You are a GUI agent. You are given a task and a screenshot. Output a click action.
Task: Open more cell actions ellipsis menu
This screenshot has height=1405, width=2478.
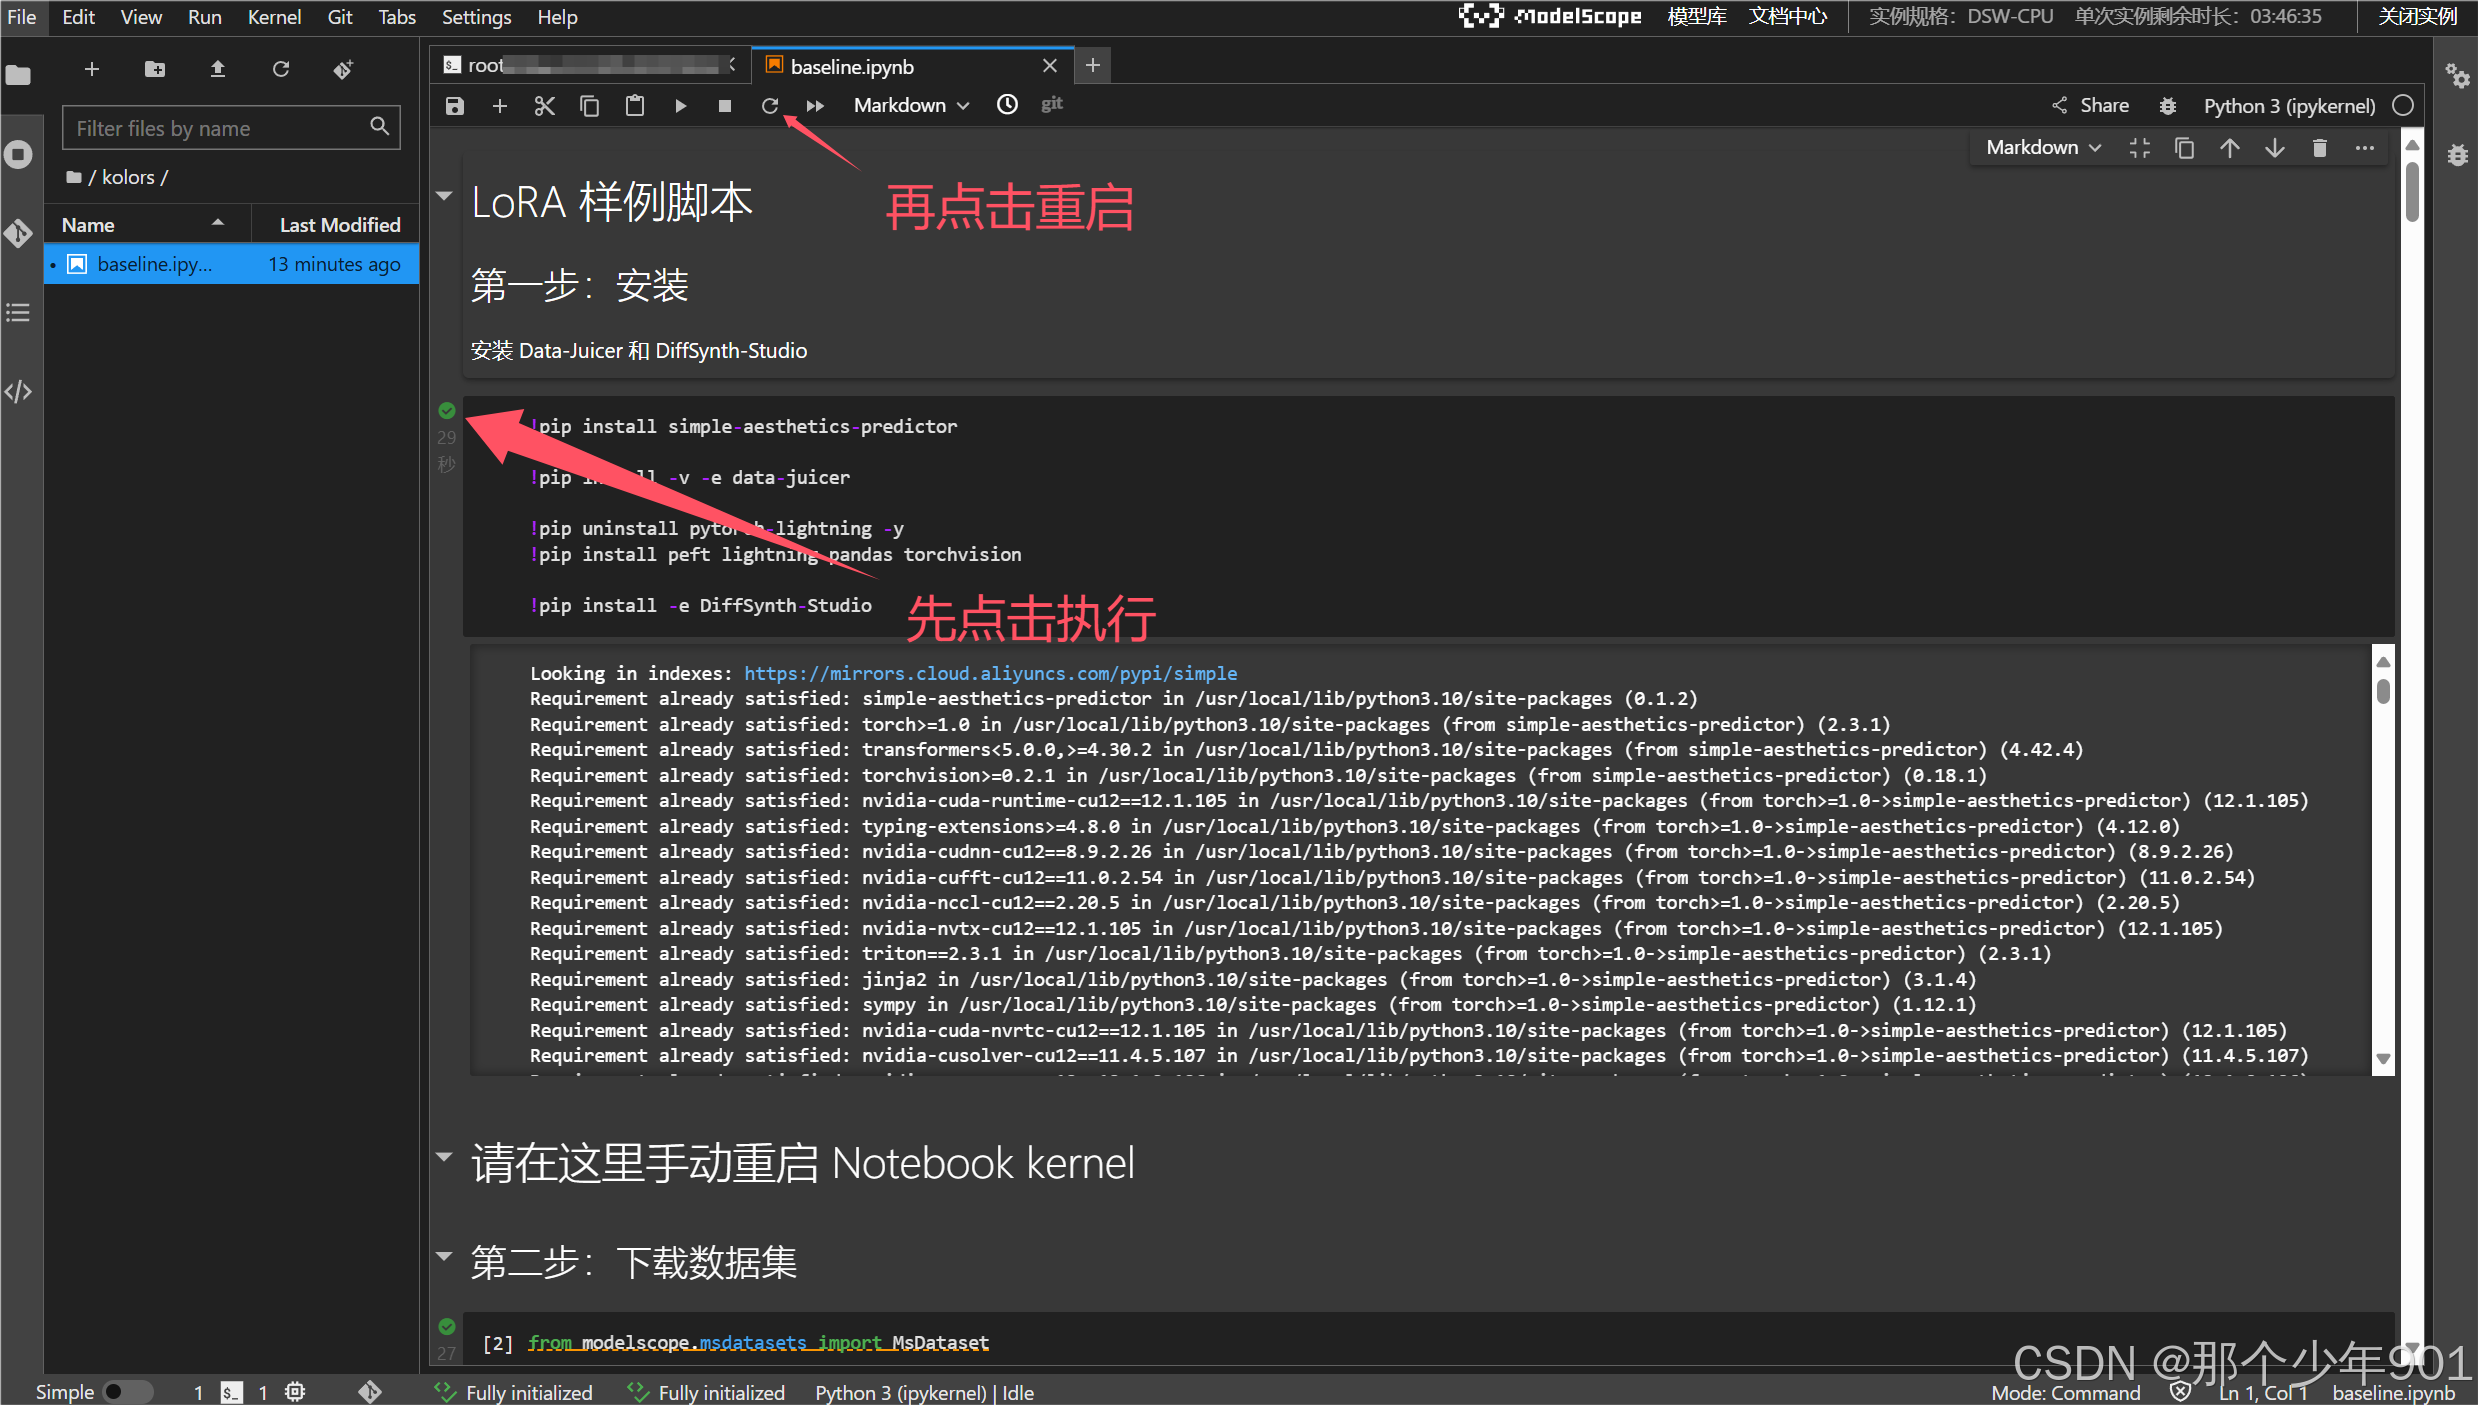(2364, 148)
